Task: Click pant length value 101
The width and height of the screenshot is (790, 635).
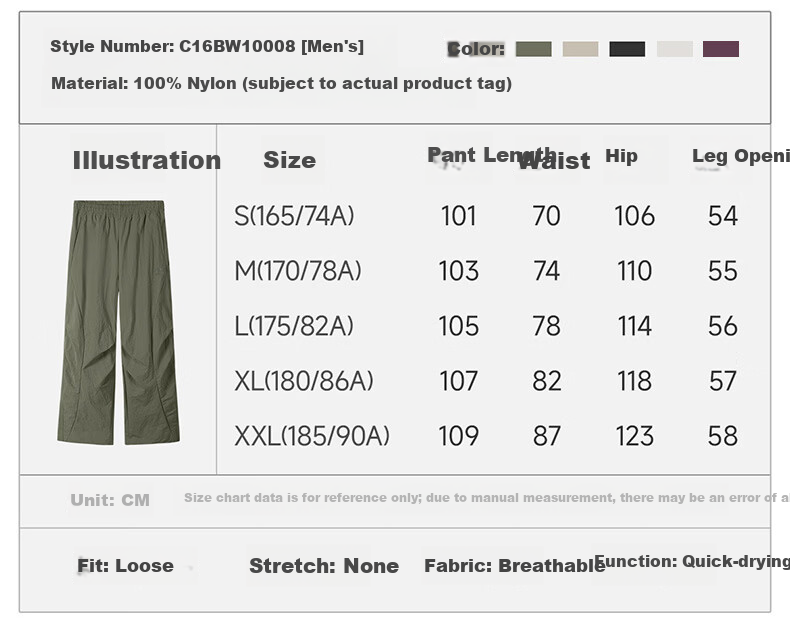Action: 458,216
